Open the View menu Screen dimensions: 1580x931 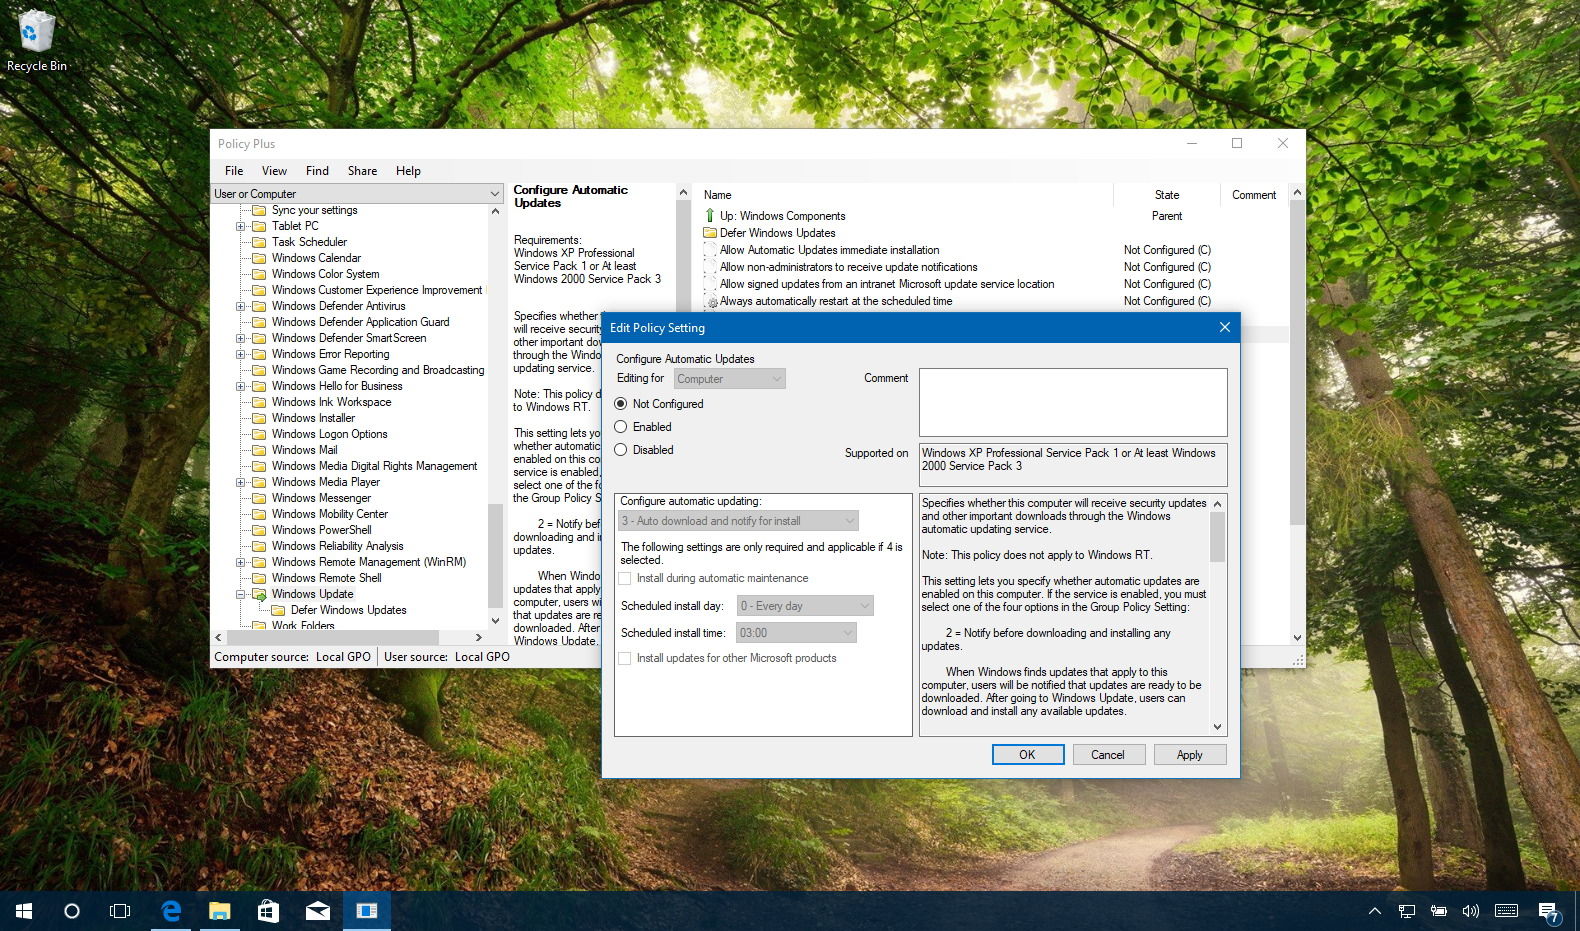[274, 171]
